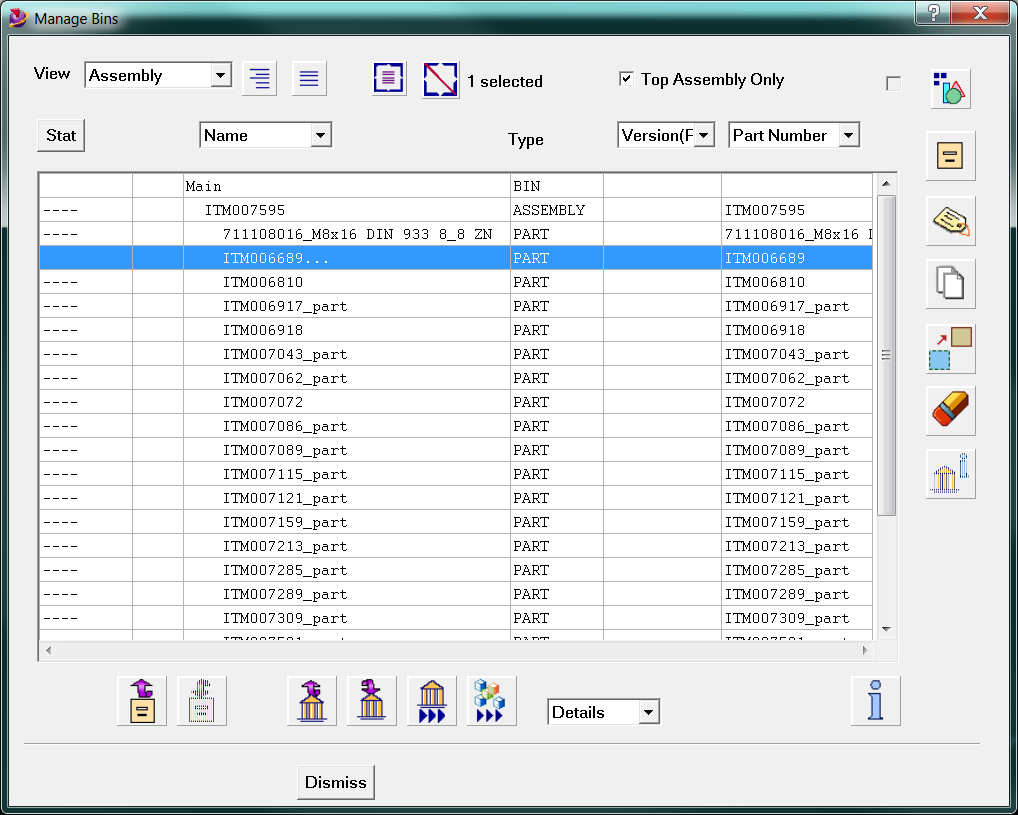Select the ITM007213_part row
The height and width of the screenshot is (815, 1018).
tap(456, 547)
